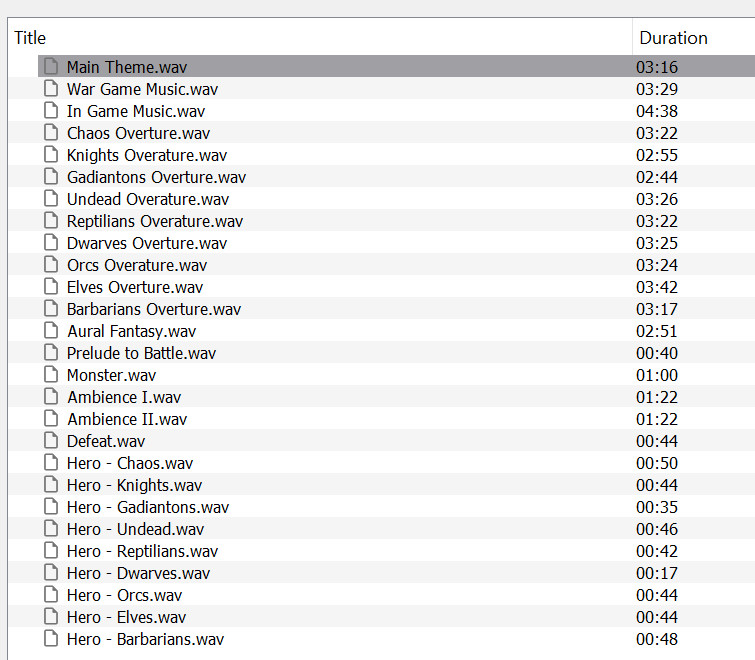This screenshot has height=660, width=755.
Task: Select In Game Music.wav in list
Action: pyautogui.click(x=136, y=111)
